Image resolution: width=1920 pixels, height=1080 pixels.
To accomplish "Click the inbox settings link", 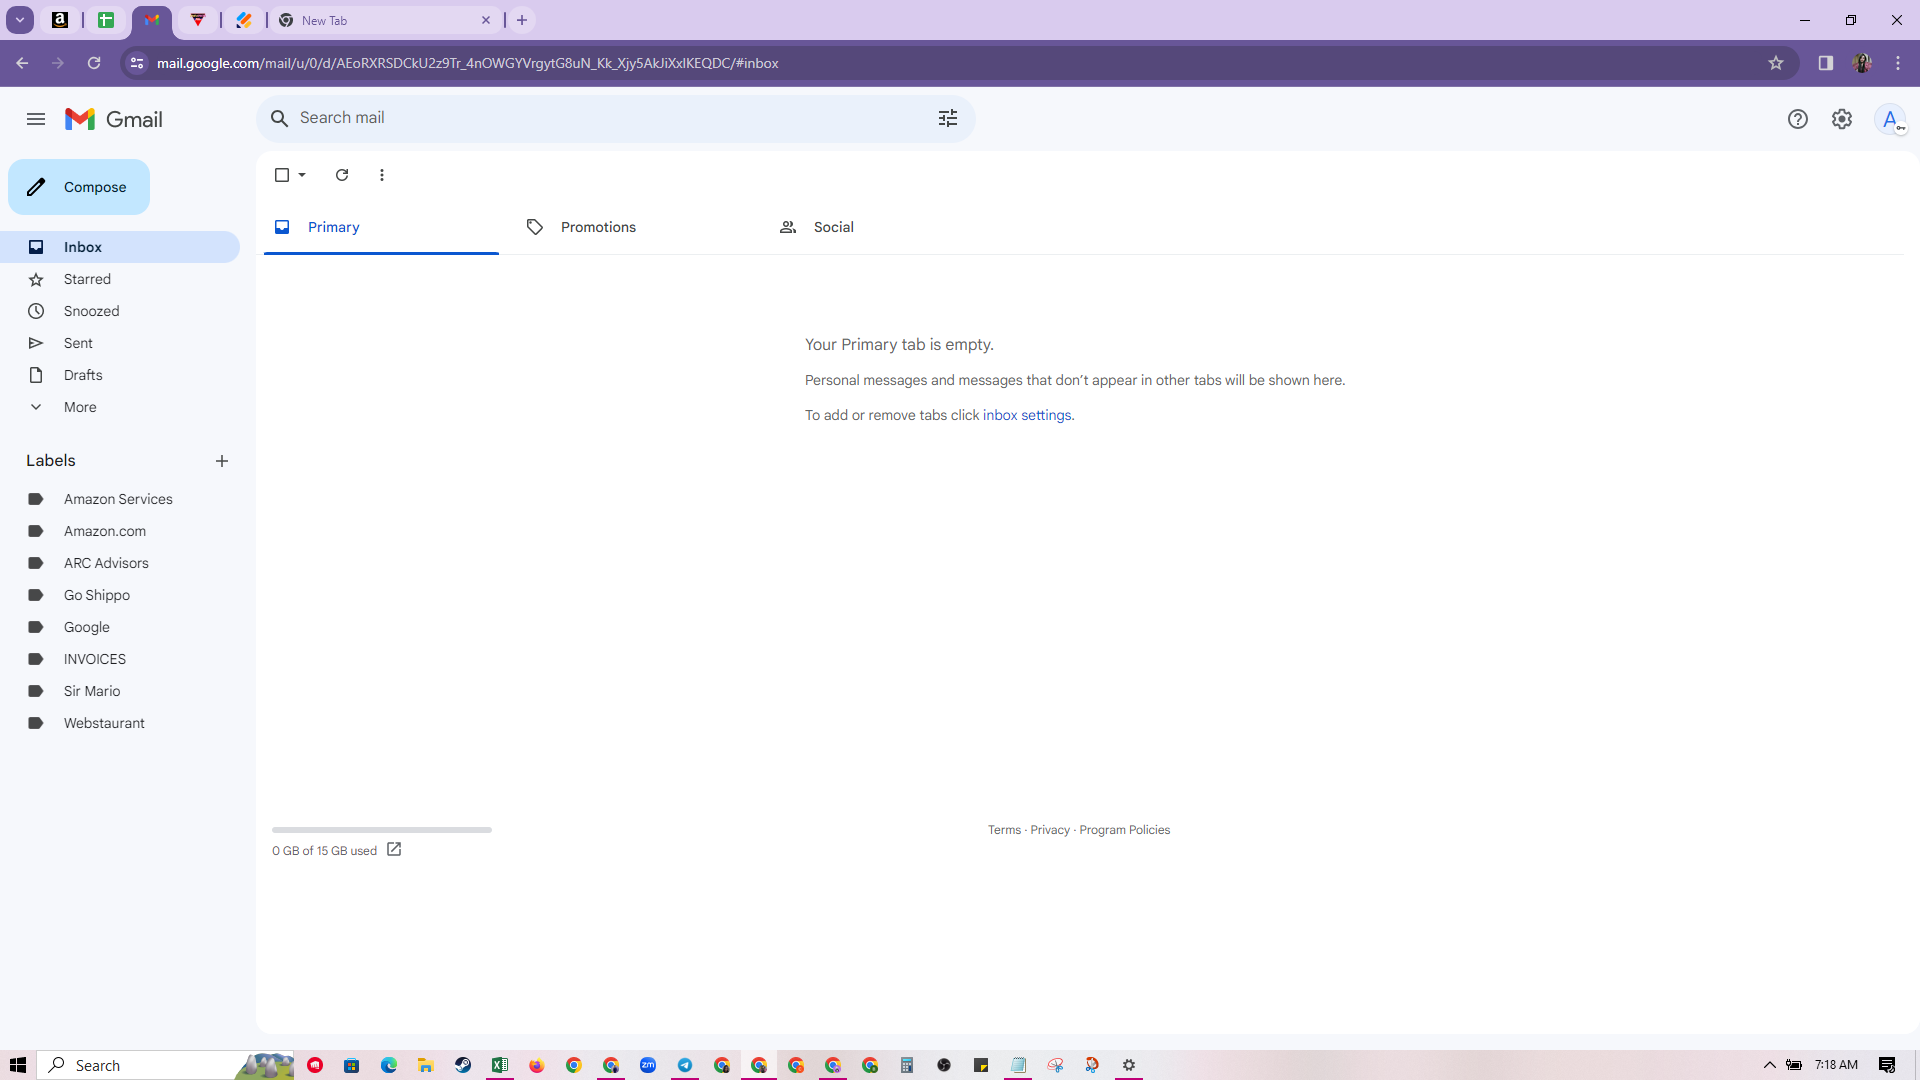I will coord(1027,415).
